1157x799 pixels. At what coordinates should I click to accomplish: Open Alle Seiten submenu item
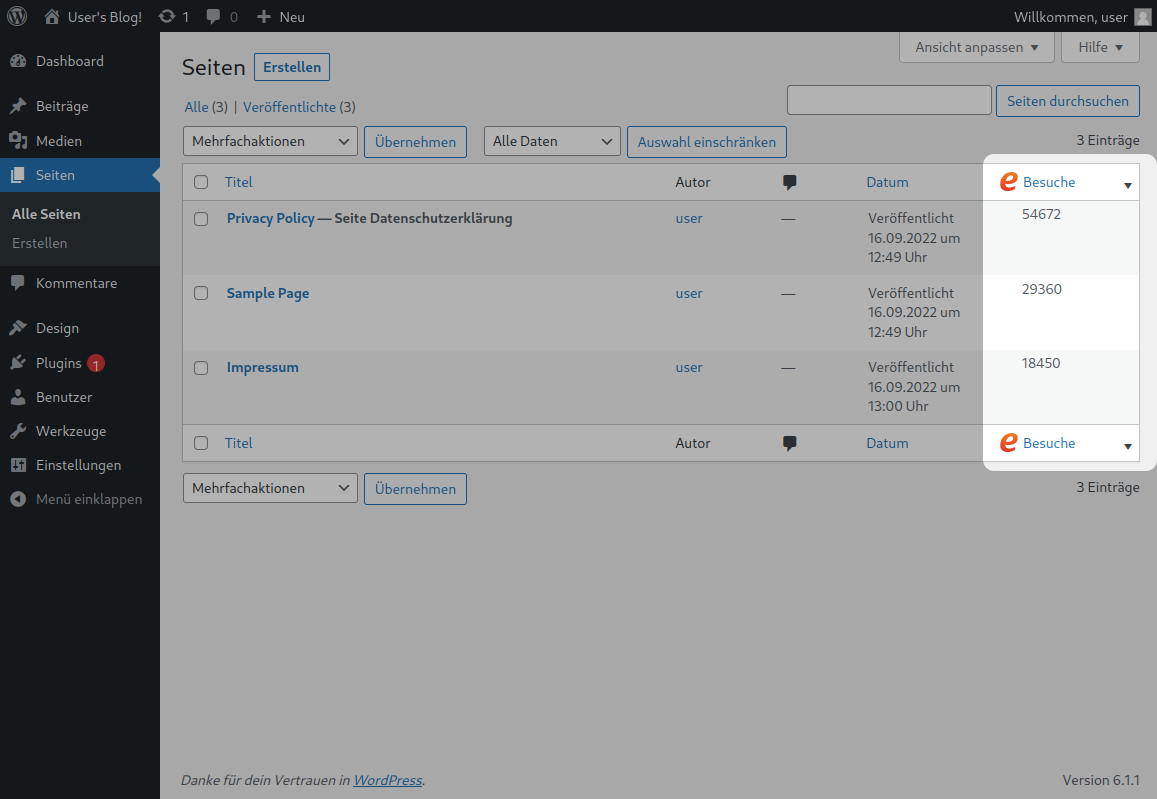click(46, 214)
